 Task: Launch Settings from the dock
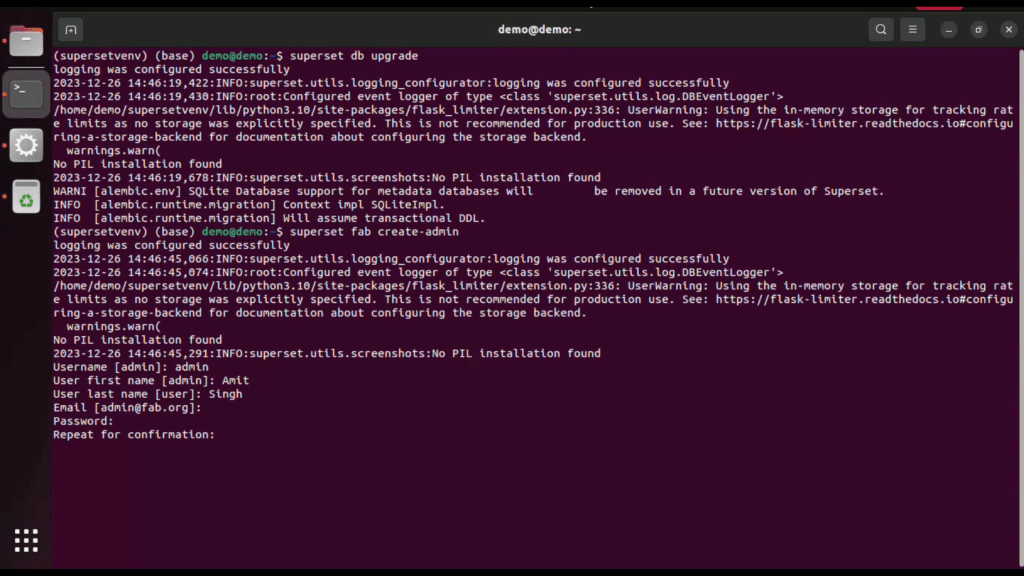click(x=27, y=145)
